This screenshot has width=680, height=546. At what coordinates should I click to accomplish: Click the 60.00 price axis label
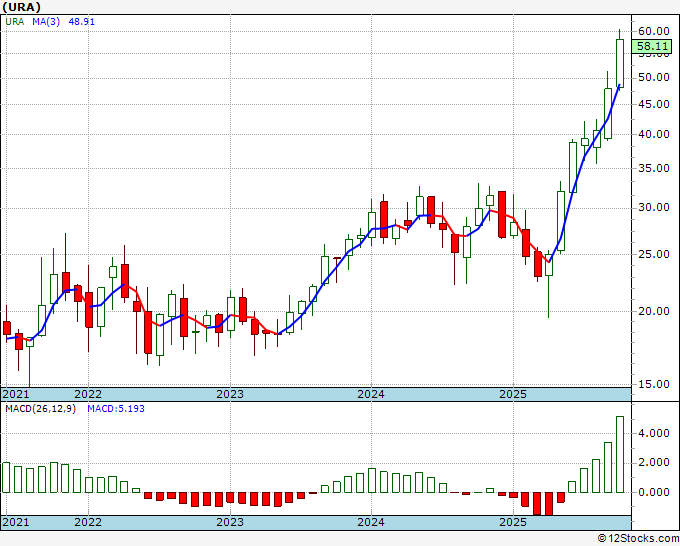(x=654, y=31)
